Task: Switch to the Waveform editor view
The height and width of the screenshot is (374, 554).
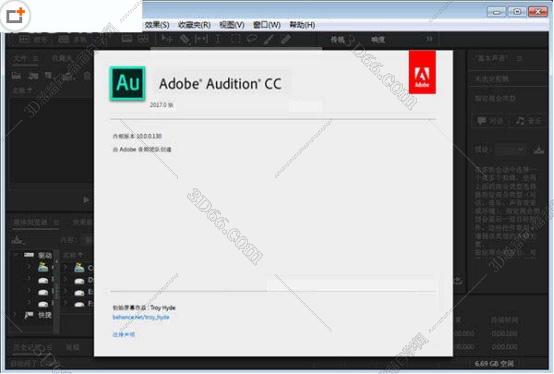Action: [34, 39]
